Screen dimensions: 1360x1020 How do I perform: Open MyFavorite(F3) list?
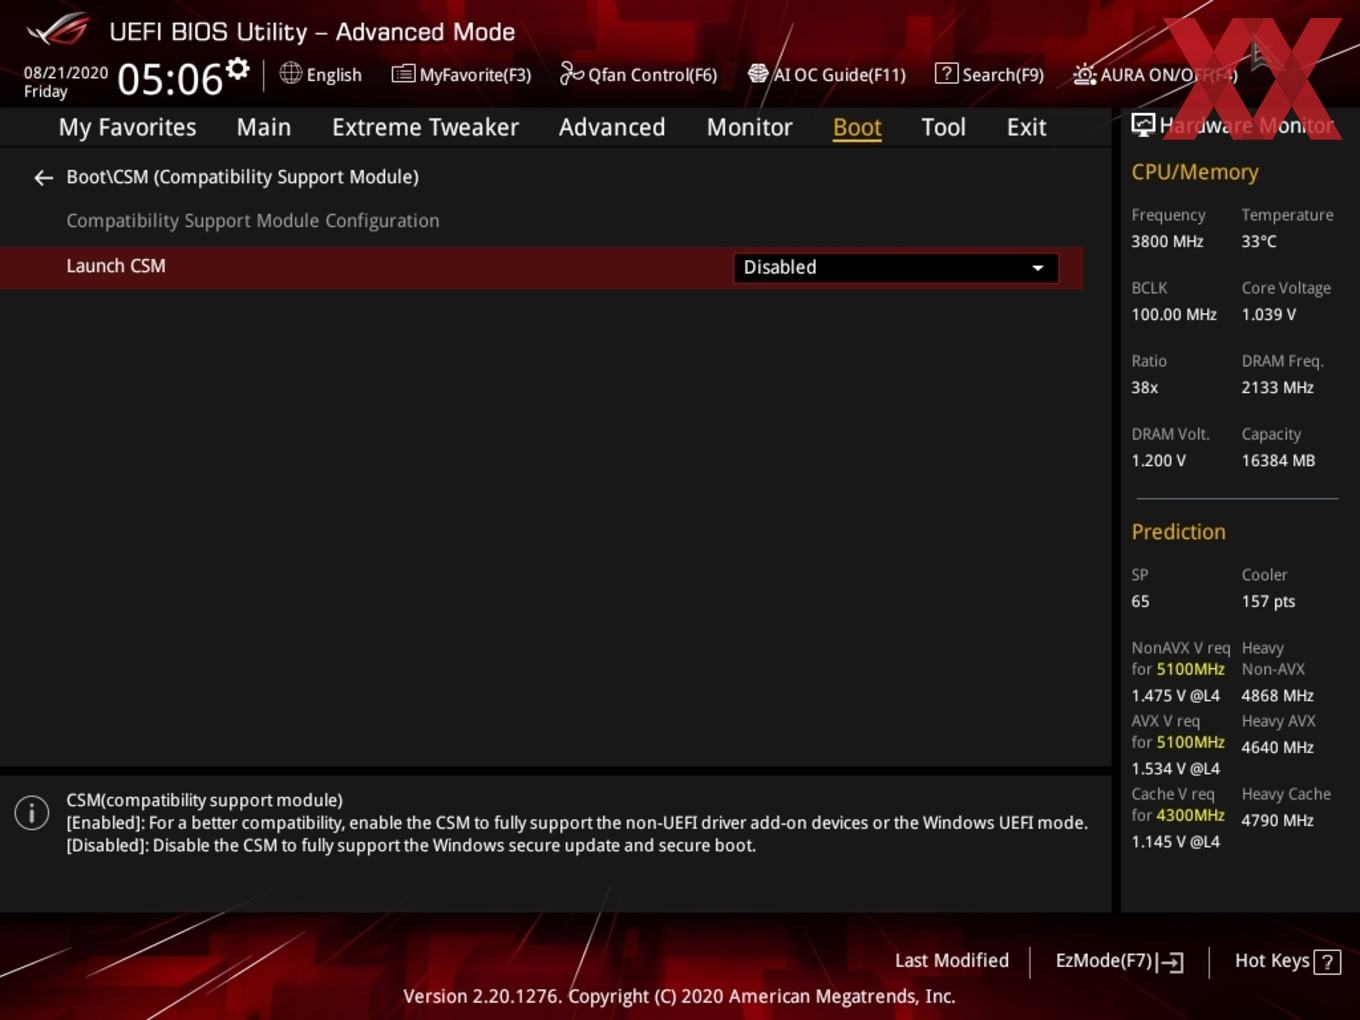click(x=461, y=74)
